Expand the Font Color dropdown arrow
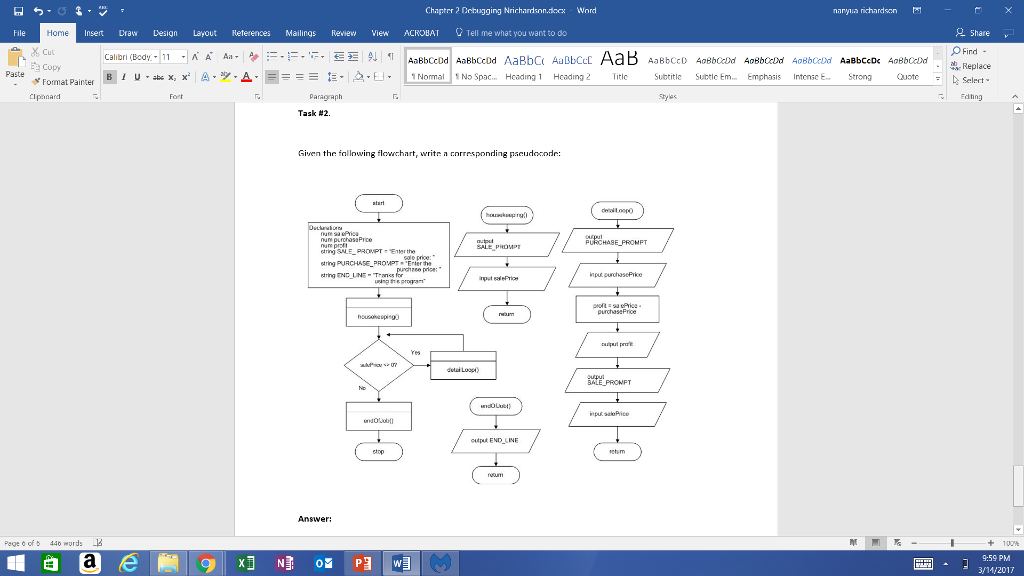1024x576 pixels. 256,76
